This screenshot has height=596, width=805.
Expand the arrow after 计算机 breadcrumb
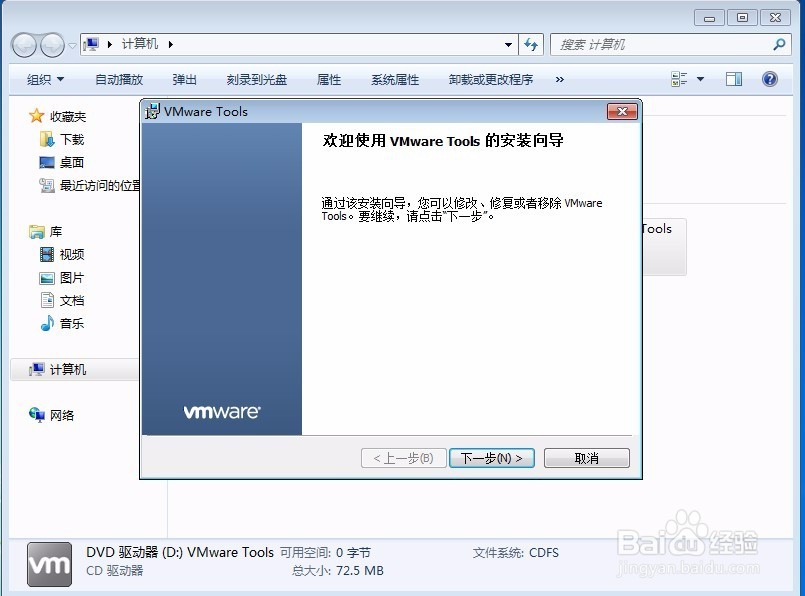click(170, 45)
